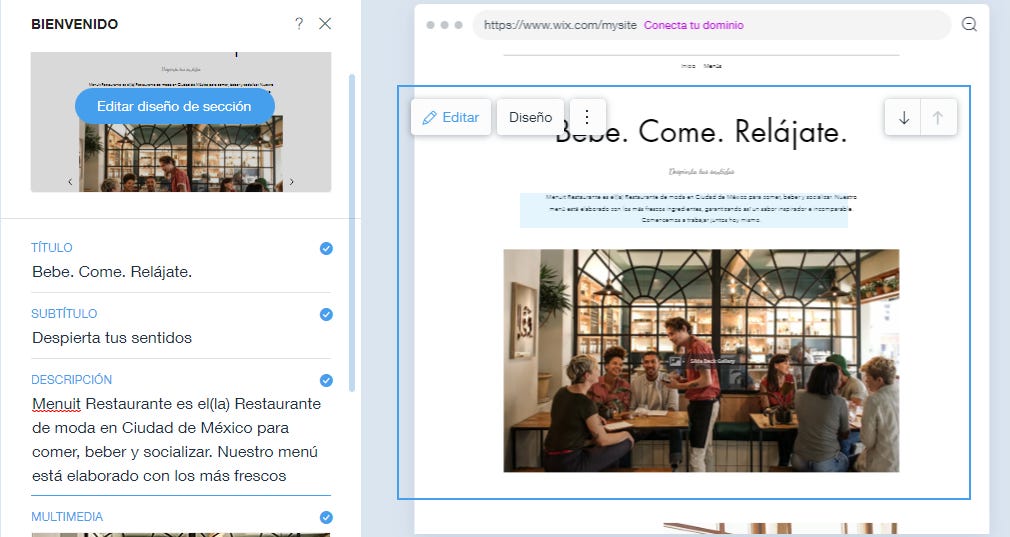Click the DESCRIPCIÓN section label
Image resolution: width=1010 pixels, height=537 pixels.
tap(71, 380)
